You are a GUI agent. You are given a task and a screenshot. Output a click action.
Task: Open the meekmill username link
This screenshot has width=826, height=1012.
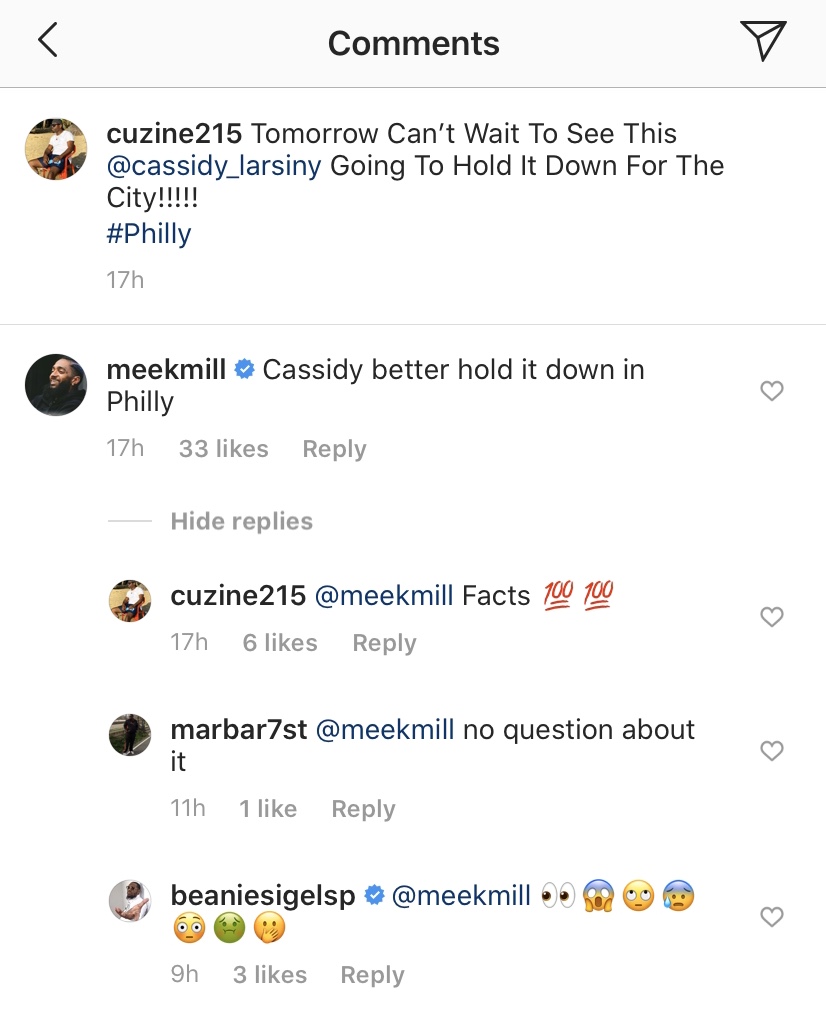coord(166,369)
